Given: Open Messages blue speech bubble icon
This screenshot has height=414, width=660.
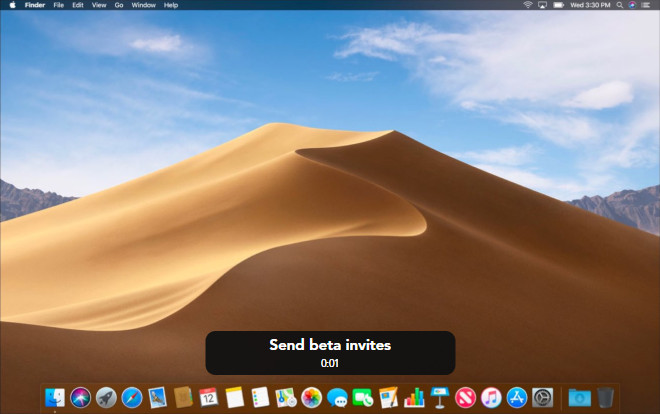Looking at the screenshot, I should pos(337,398).
